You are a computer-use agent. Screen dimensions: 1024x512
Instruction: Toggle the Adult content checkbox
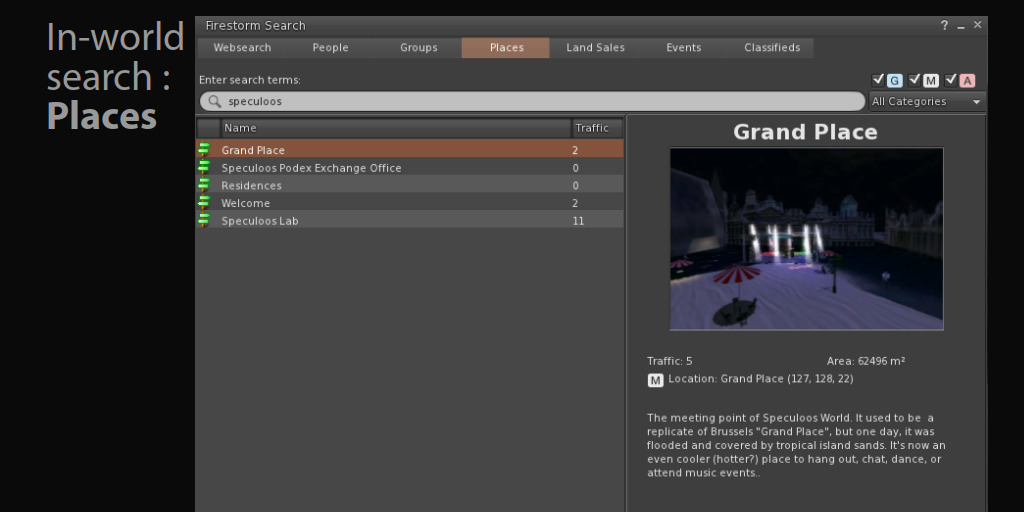[952, 80]
